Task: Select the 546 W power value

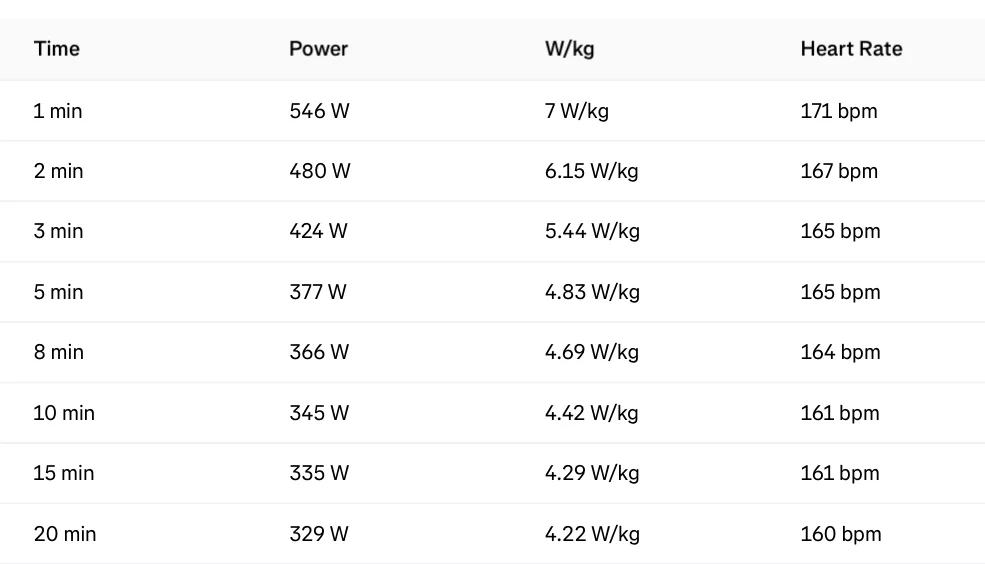Action: 319,111
